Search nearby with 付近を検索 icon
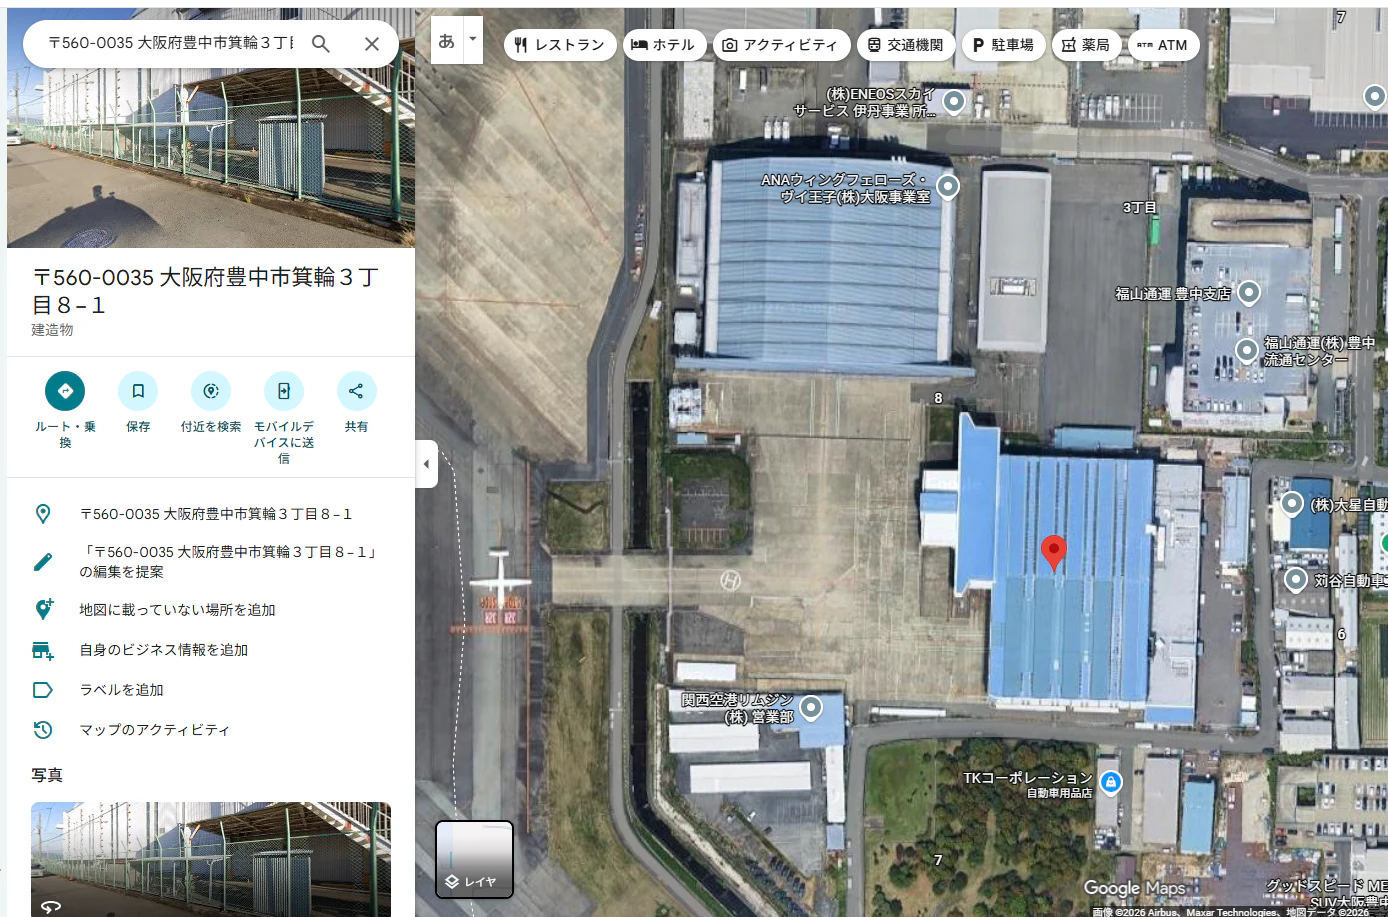The height and width of the screenshot is (917, 1388). (x=211, y=391)
